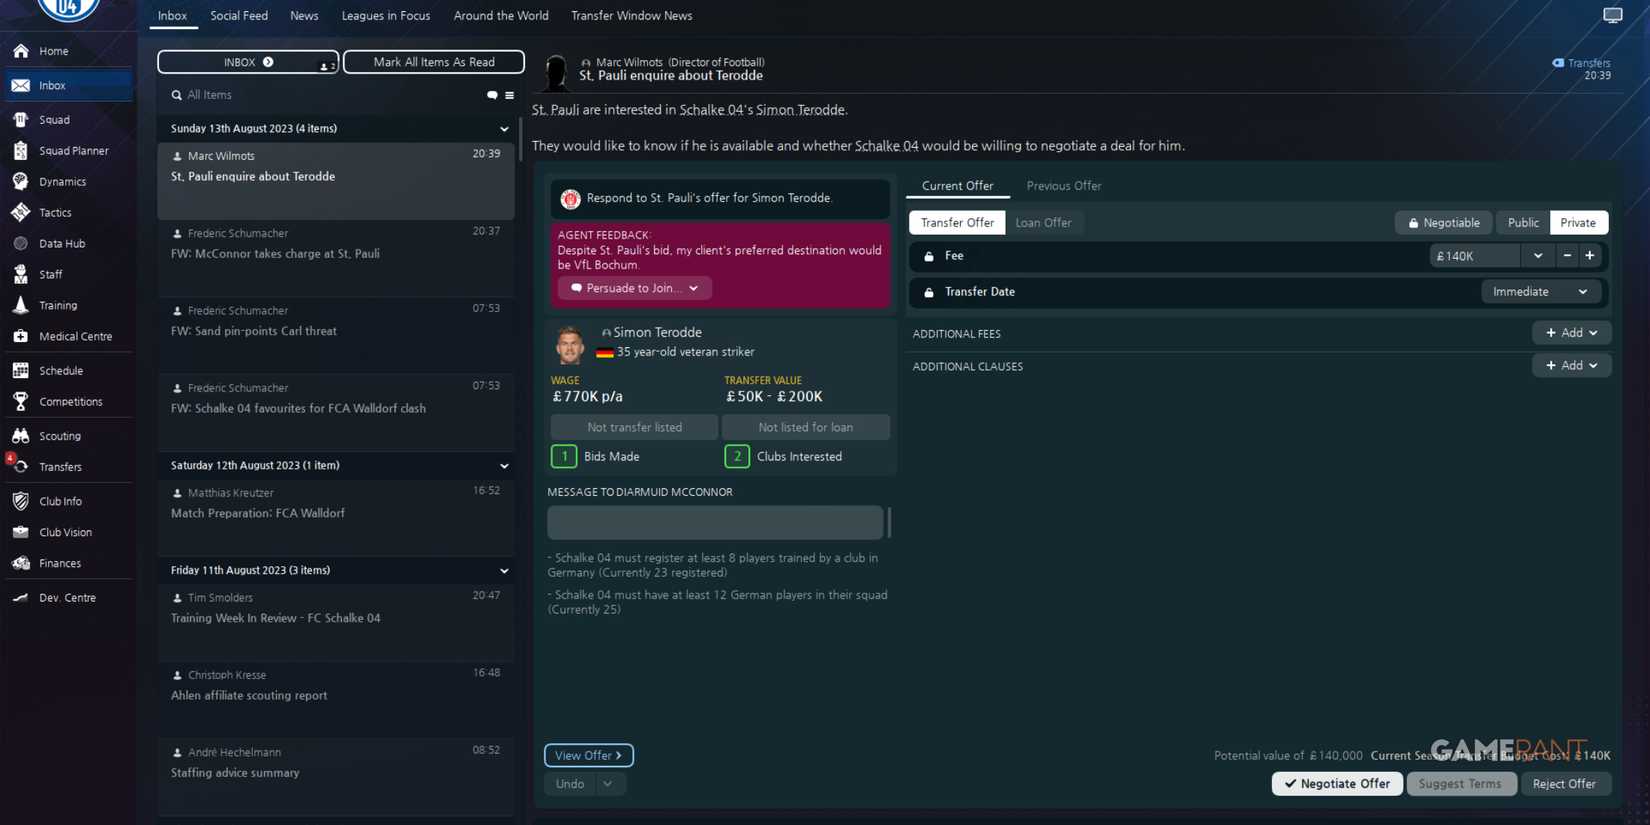The height and width of the screenshot is (825, 1650).
Task: Open Finances sidebar icon
Action: pyautogui.click(x=21, y=563)
